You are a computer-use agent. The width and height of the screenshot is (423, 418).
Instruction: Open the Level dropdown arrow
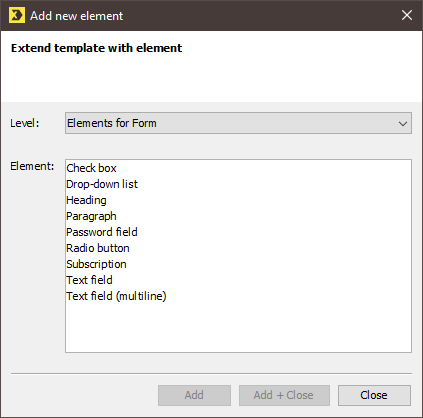[403, 124]
